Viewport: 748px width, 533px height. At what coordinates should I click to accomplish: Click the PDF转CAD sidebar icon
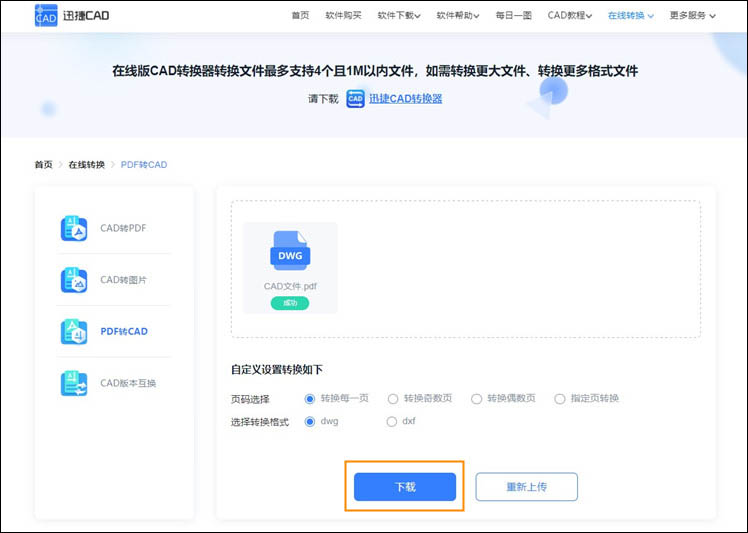click(x=74, y=331)
